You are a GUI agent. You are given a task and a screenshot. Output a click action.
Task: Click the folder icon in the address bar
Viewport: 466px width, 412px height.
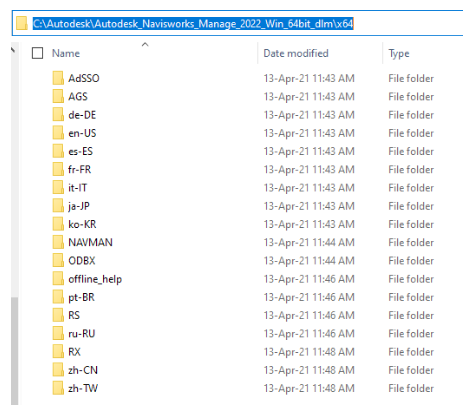22,23
